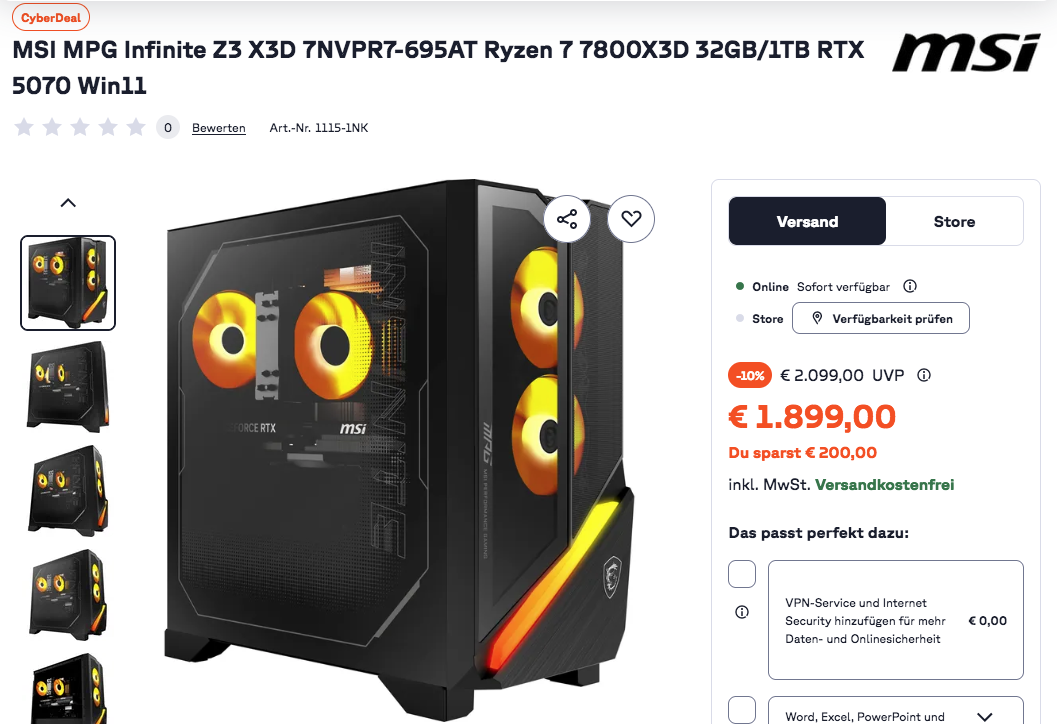
Task: Add product to wishlist with heart icon
Action: coord(631,218)
